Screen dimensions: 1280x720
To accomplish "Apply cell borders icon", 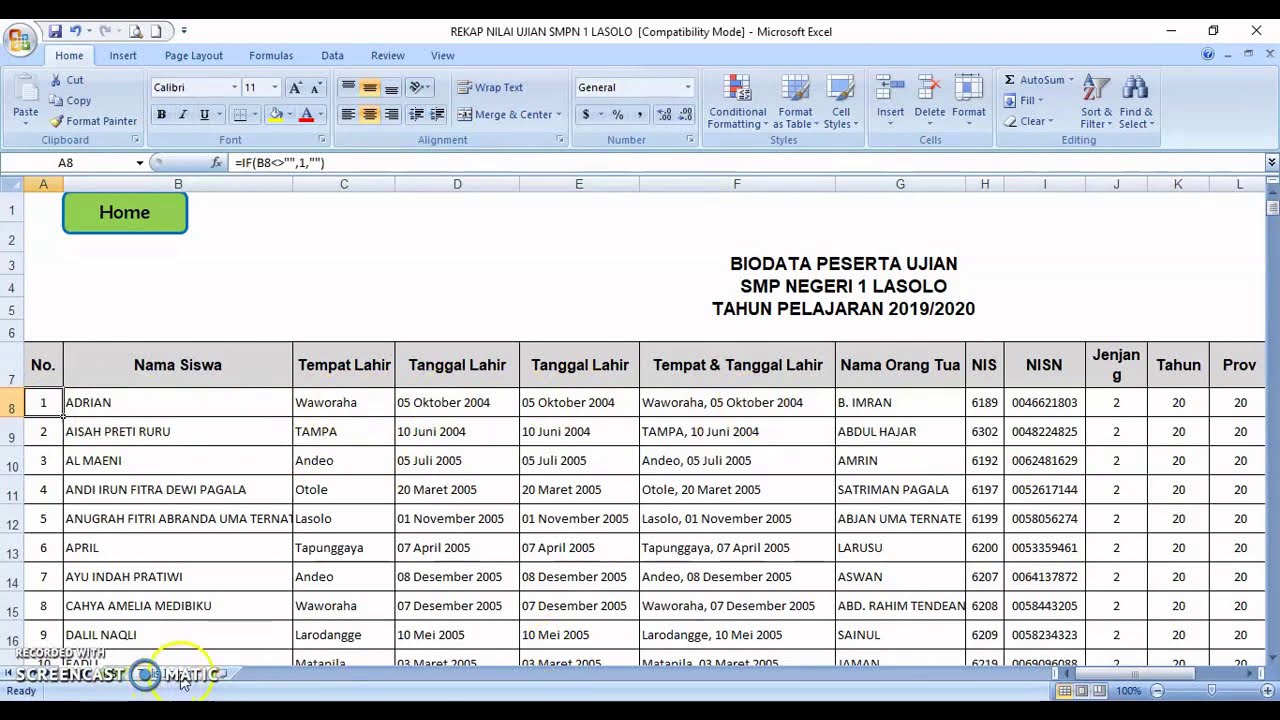I will click(x=240, y=115).
